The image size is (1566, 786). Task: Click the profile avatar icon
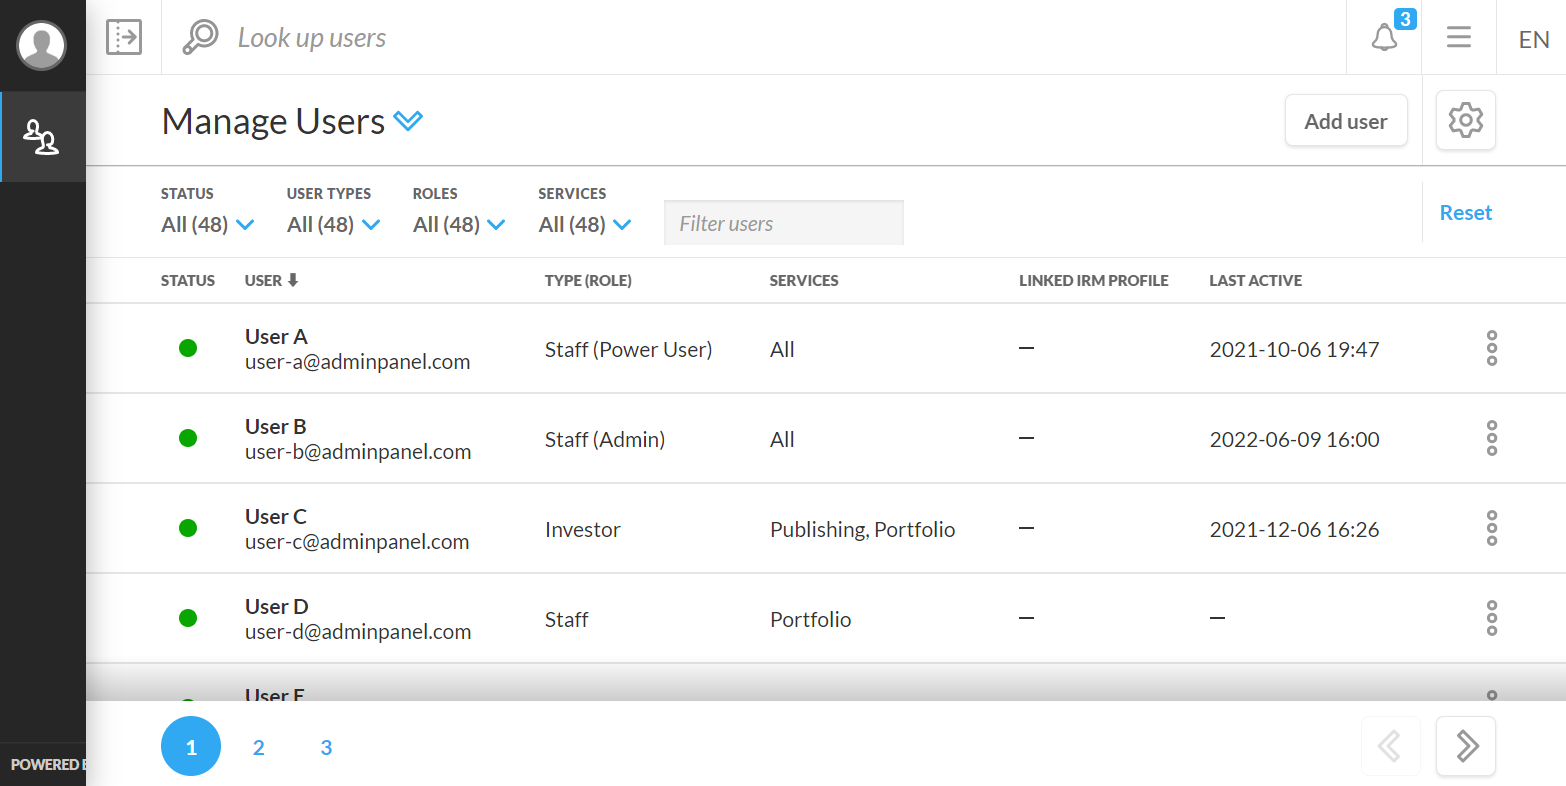(x=42, y=45)
